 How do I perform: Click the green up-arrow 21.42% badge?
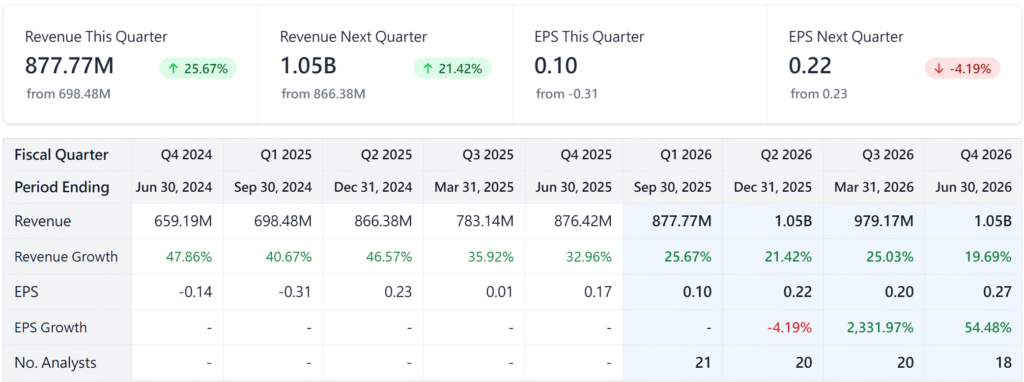click(452, 69)
